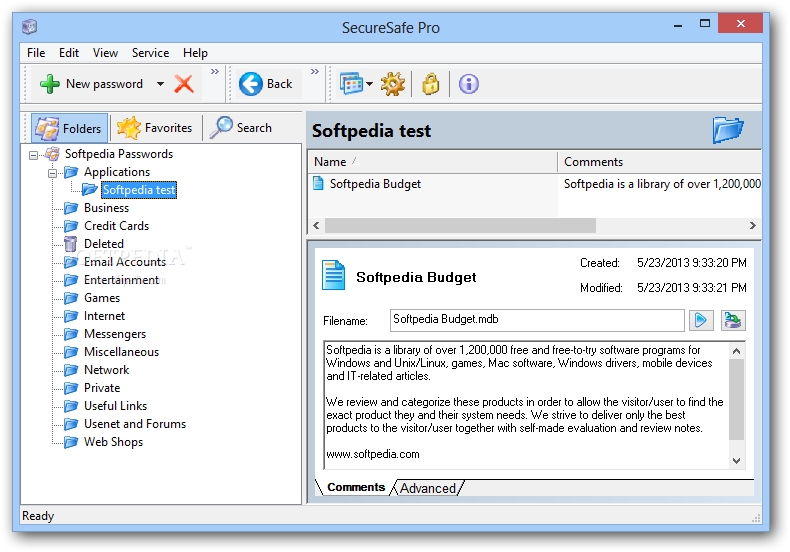790x552 pixels.
Task: Select the Softpedia Passwords root item
Action: point(119,154)
